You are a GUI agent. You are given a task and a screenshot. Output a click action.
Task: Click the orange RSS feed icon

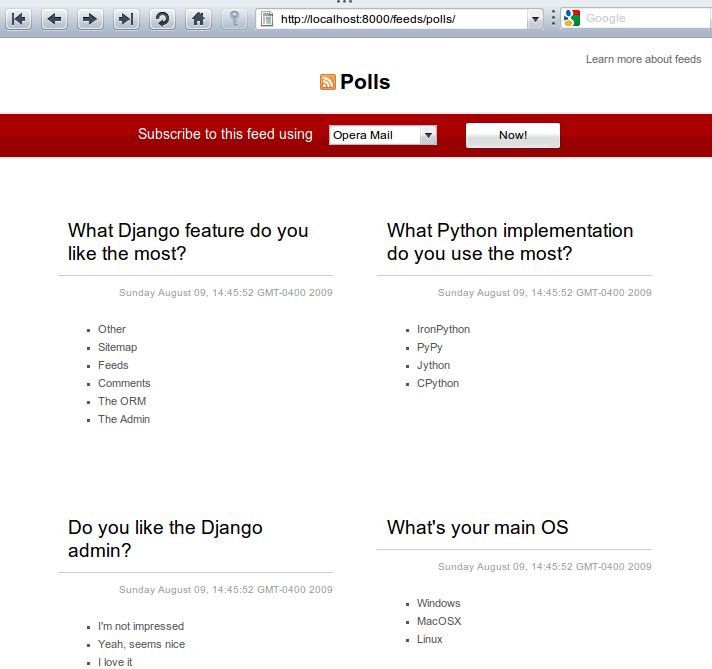(328, 82)
